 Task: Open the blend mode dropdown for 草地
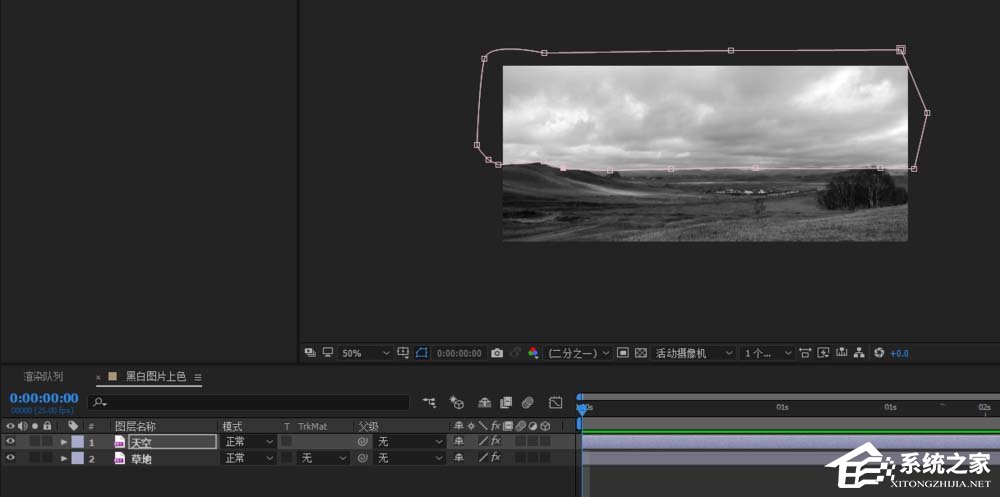coord(248,458)
